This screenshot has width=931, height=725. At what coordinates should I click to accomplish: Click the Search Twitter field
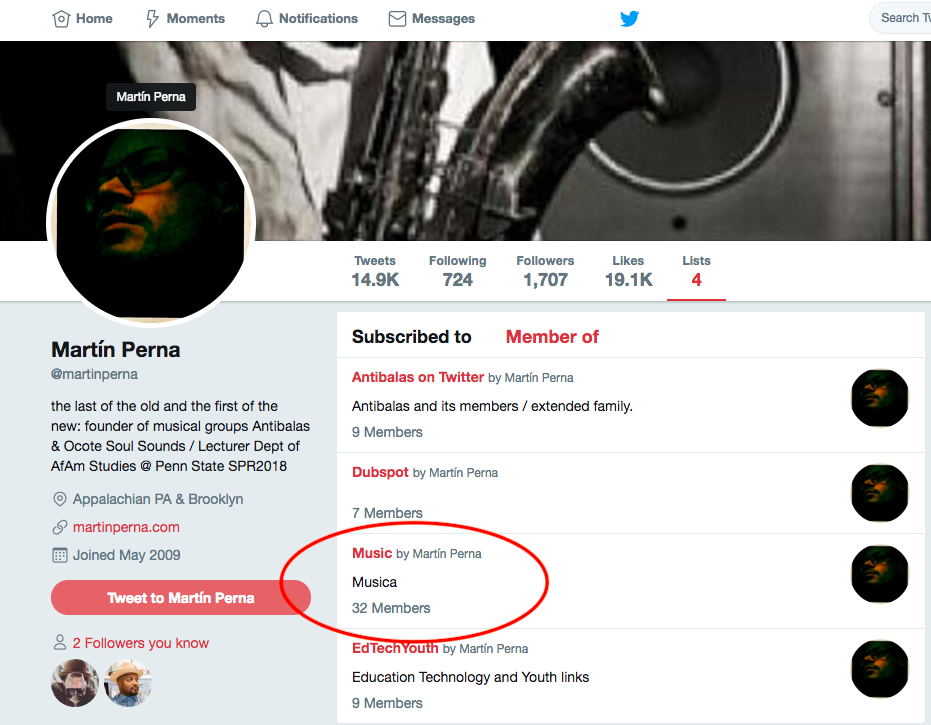pyautogui.click(x=902, y=18)
